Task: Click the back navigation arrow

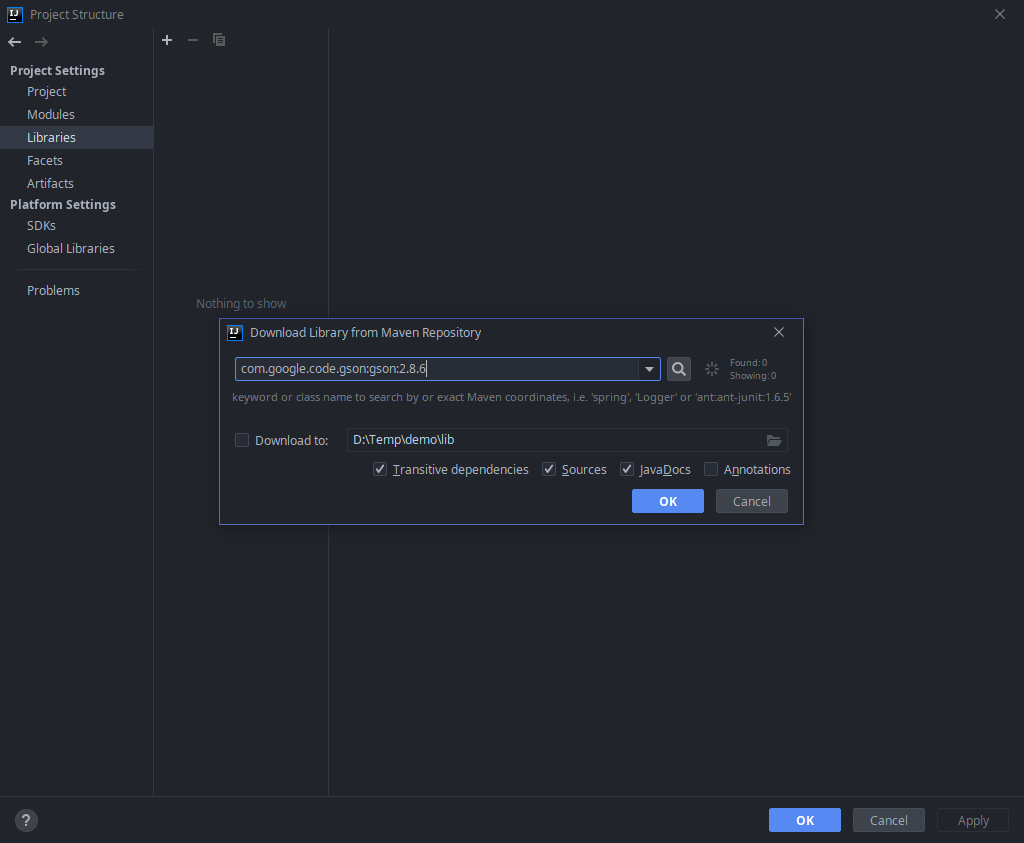Action: click(x=15, y=42)
